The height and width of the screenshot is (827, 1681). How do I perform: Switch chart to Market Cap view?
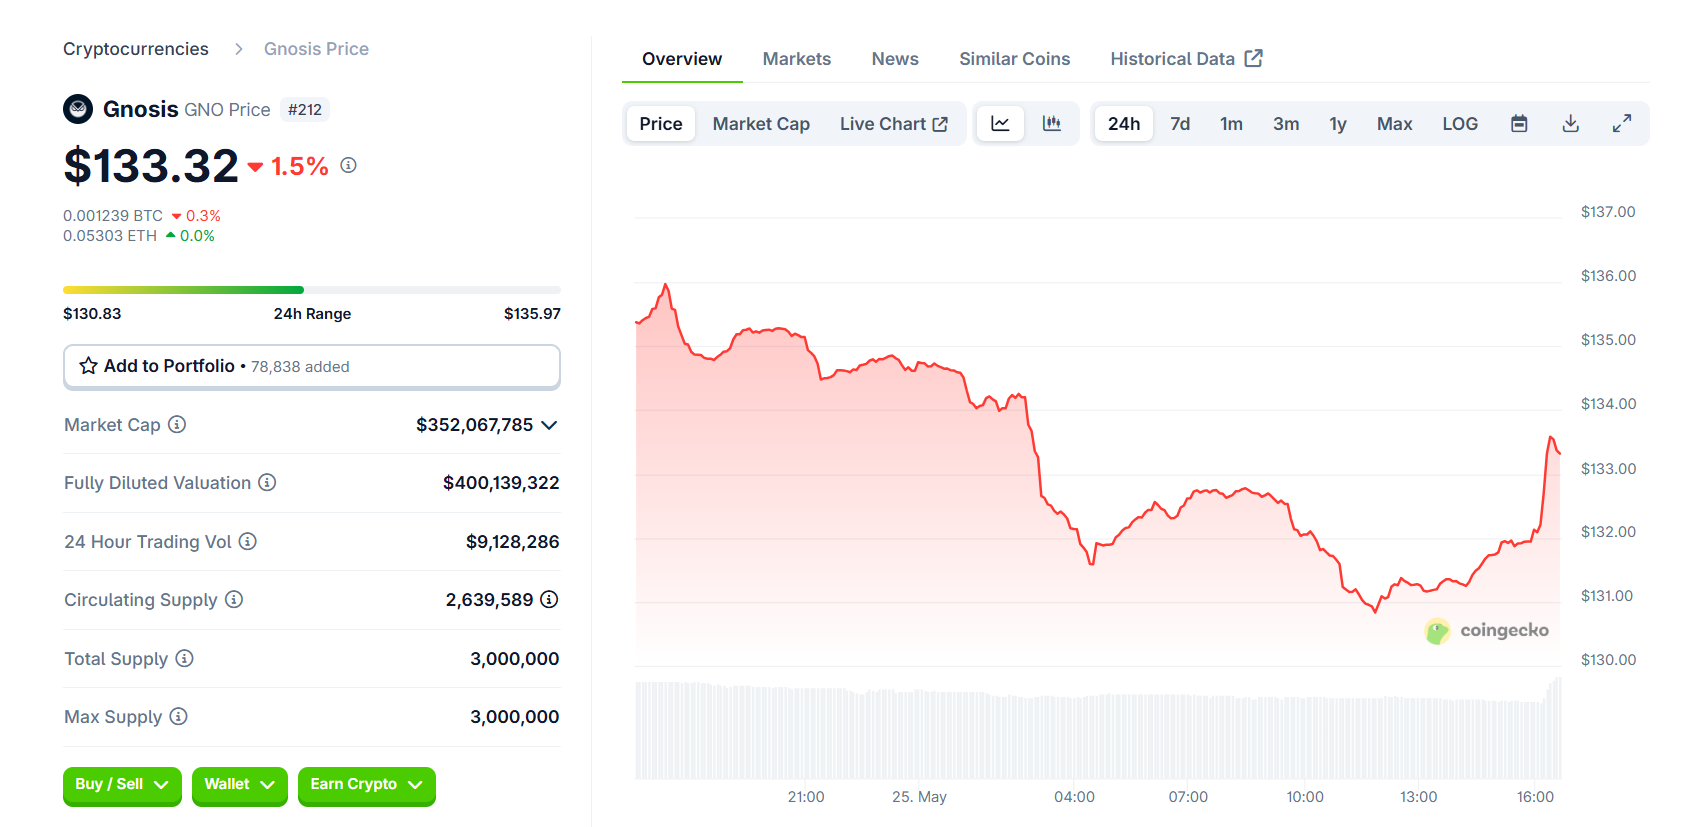pyautogui.click(x=761, y=124)
